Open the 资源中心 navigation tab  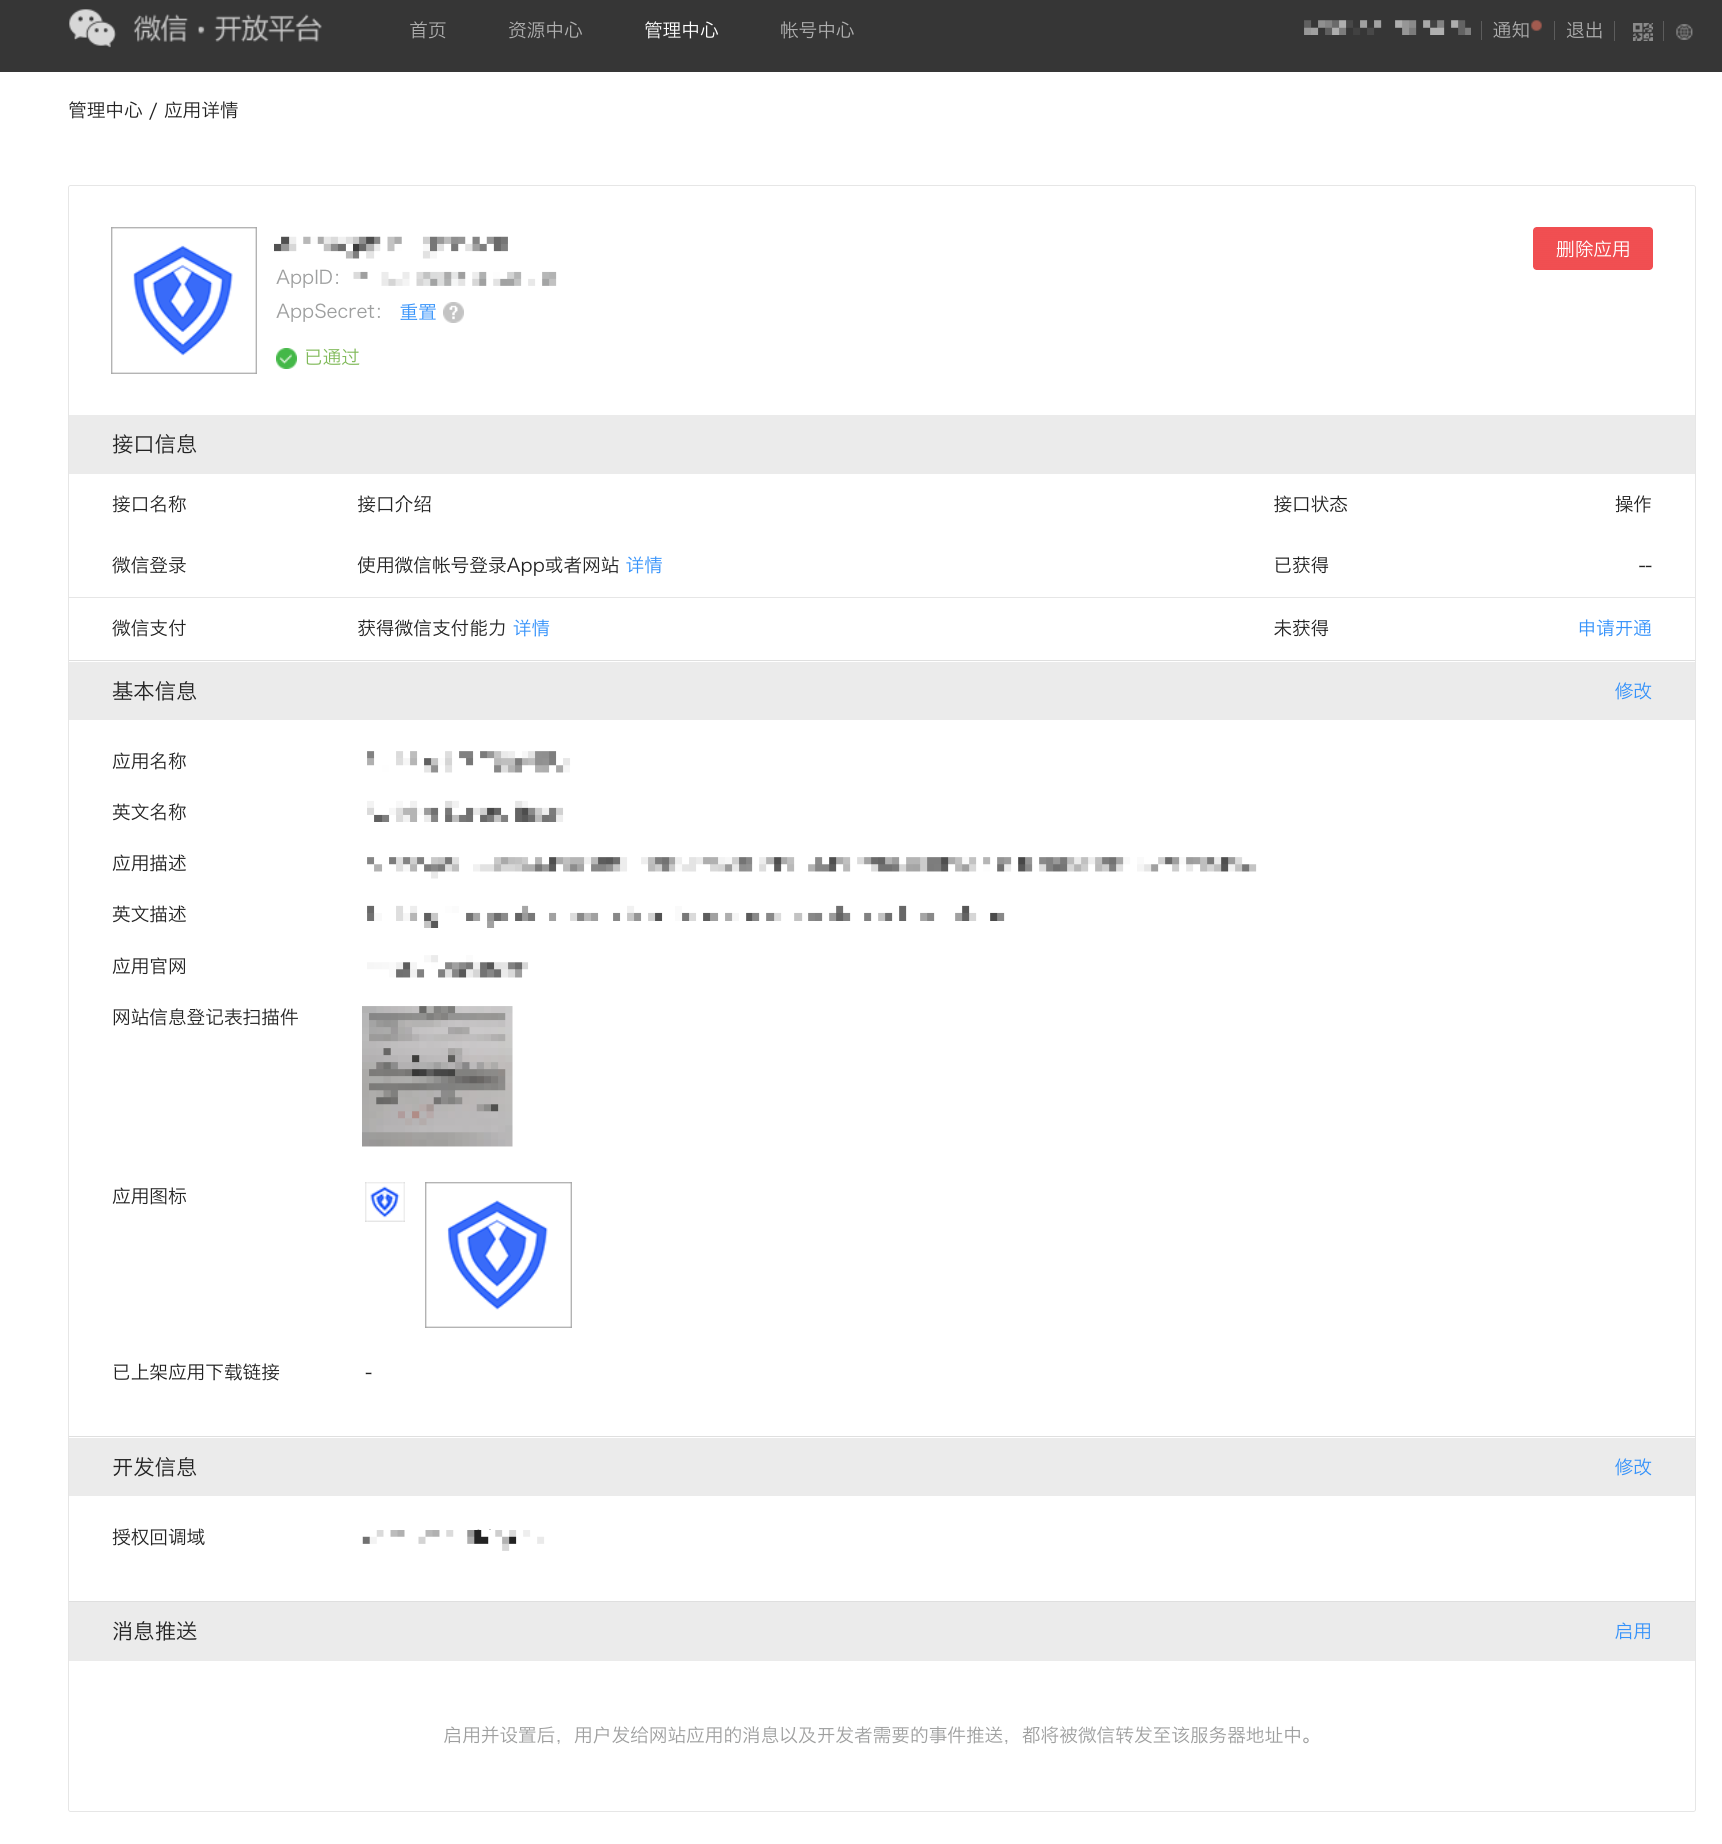click(x=545, y=31)
